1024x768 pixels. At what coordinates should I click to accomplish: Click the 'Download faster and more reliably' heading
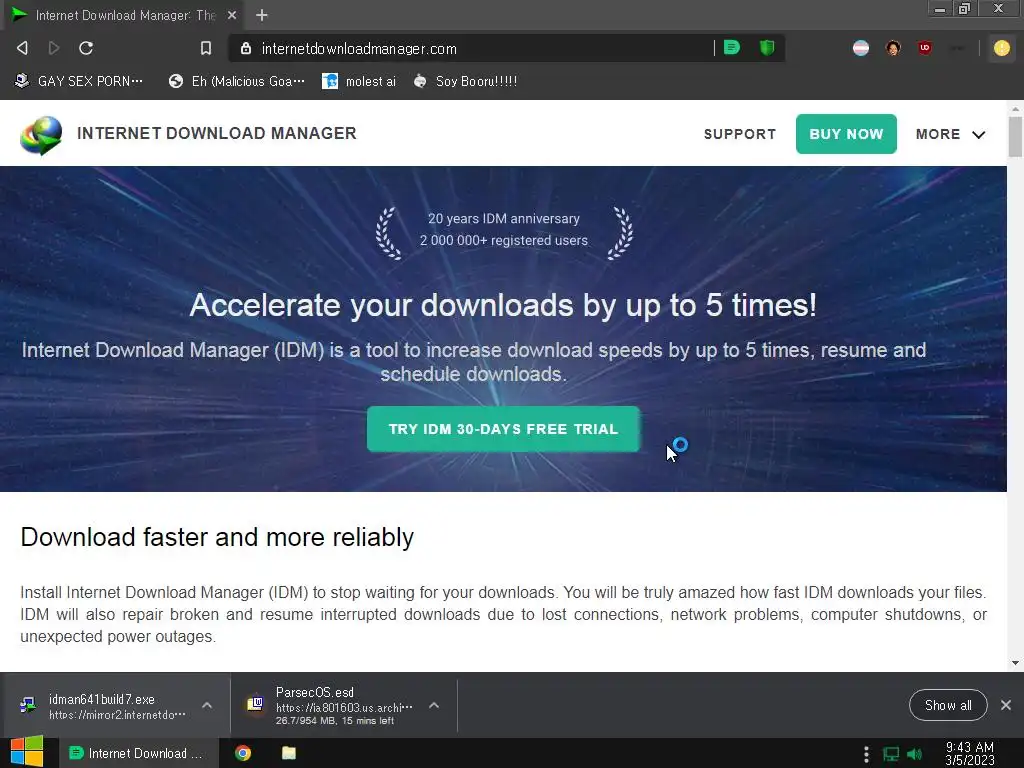coord(217,537)
